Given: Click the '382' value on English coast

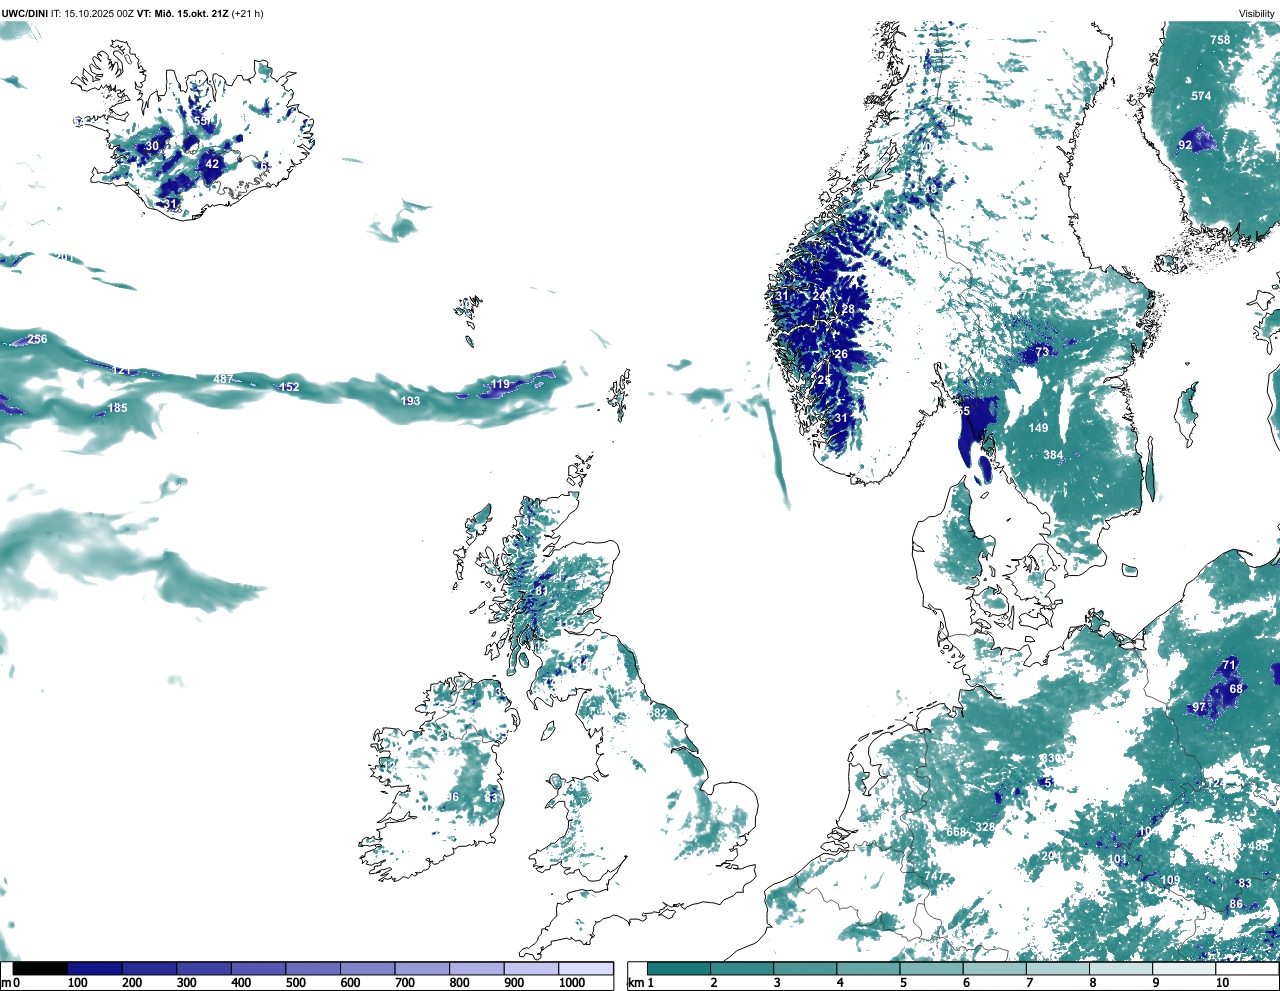Looking at the screenshot, I should 658,713.
